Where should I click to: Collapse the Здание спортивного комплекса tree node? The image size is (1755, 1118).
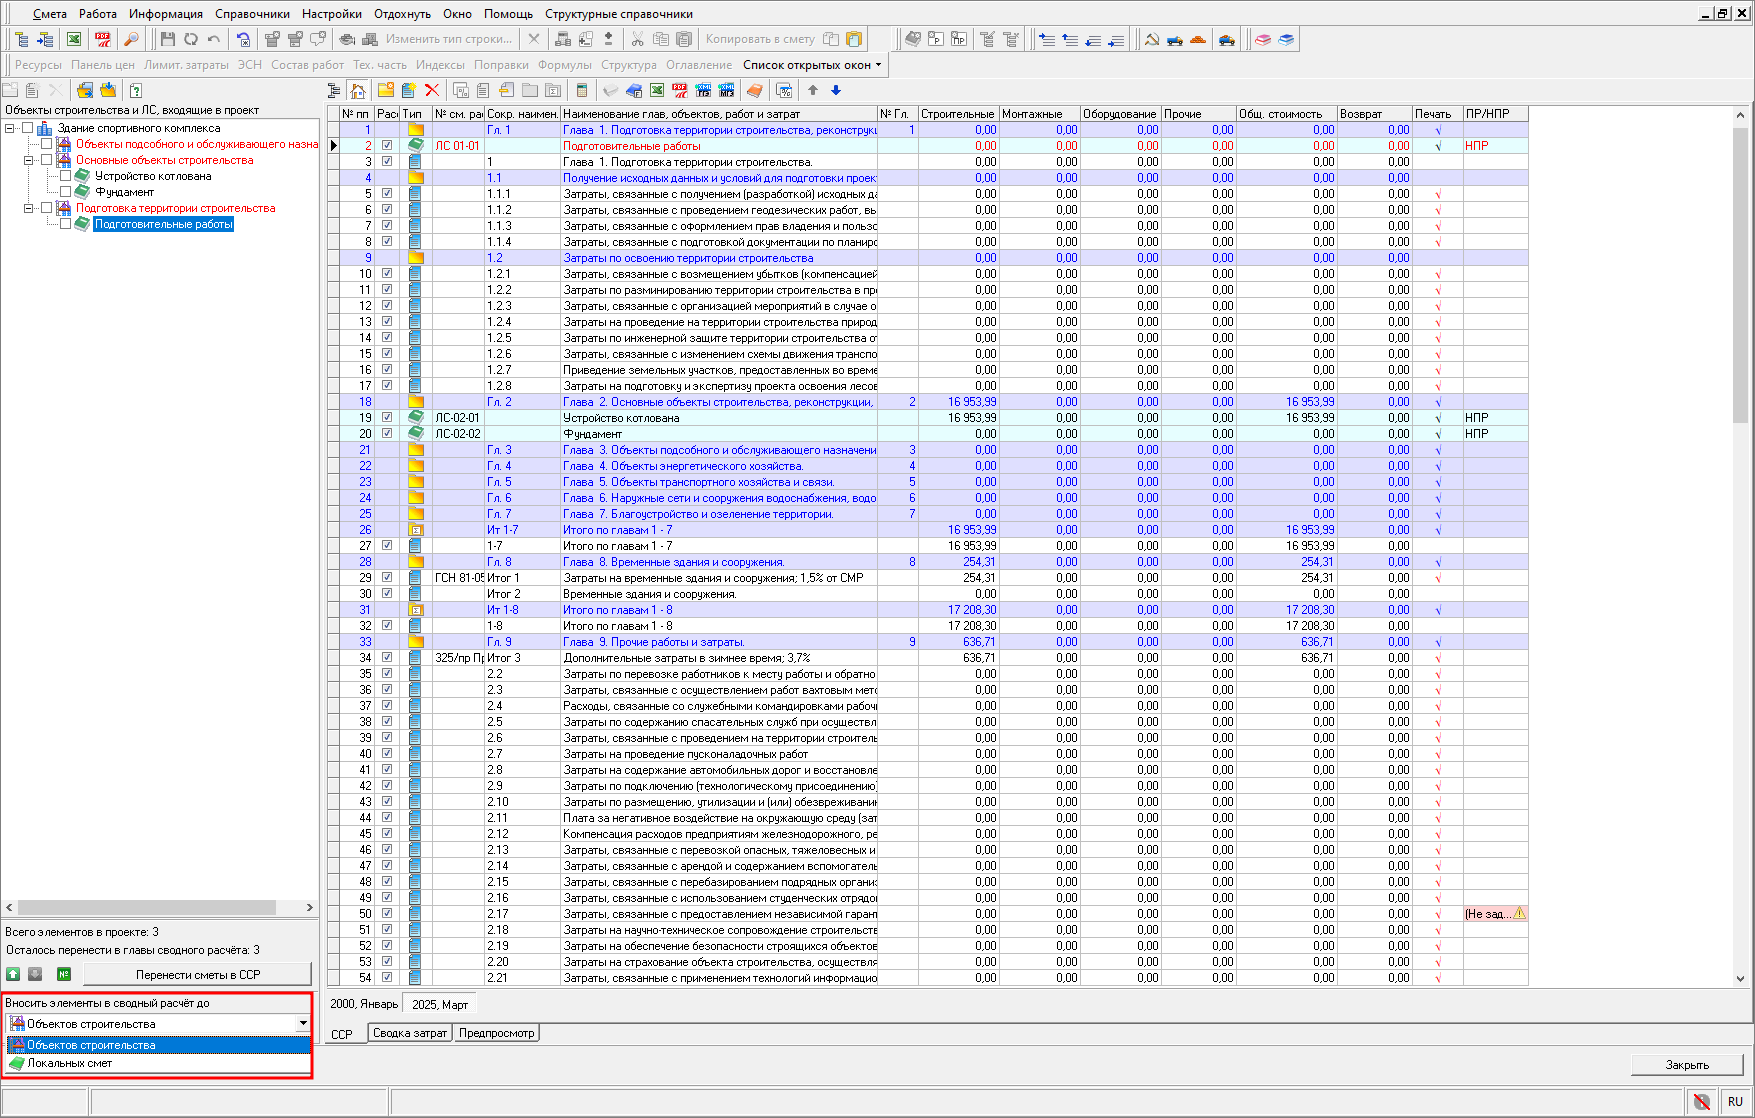click(x=10, y=128)
